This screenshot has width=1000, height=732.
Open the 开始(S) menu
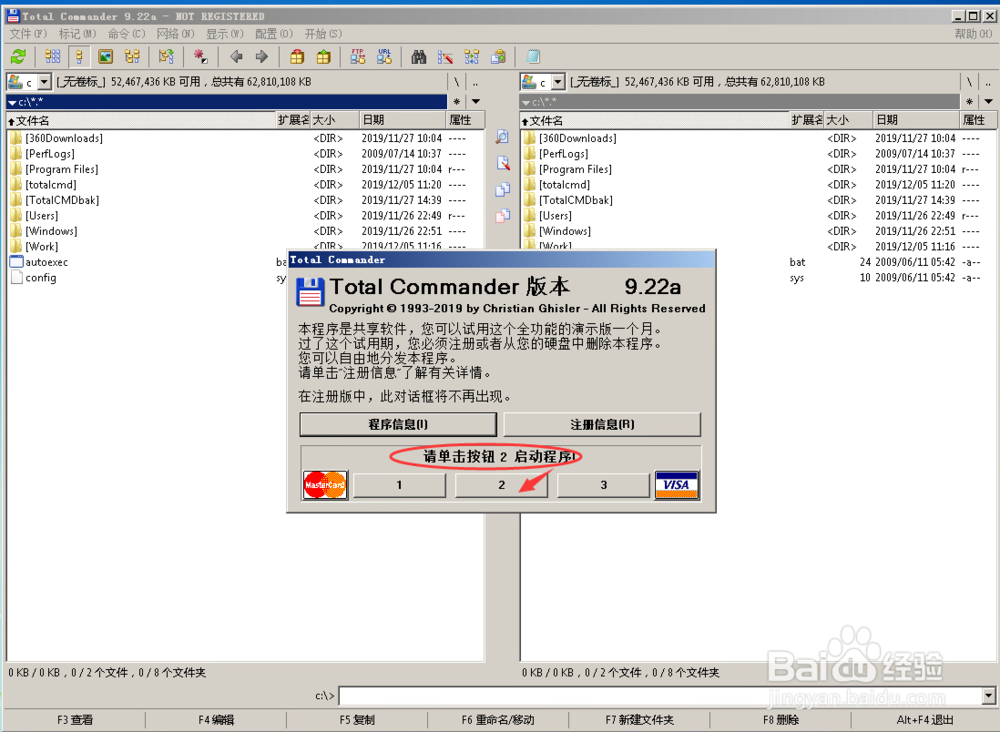323,34
